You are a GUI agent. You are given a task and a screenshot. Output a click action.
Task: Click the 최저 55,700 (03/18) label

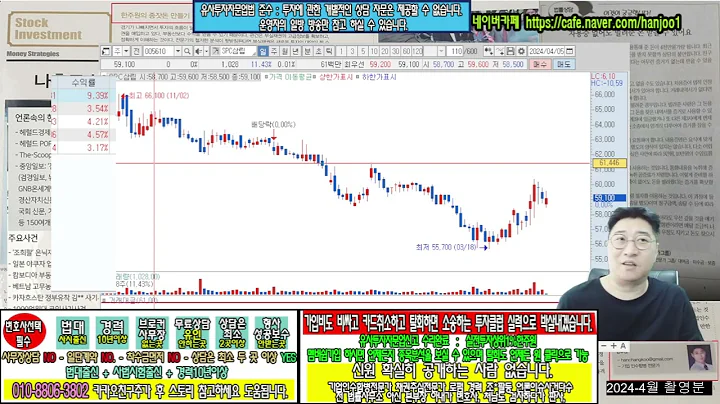[446, 247]
